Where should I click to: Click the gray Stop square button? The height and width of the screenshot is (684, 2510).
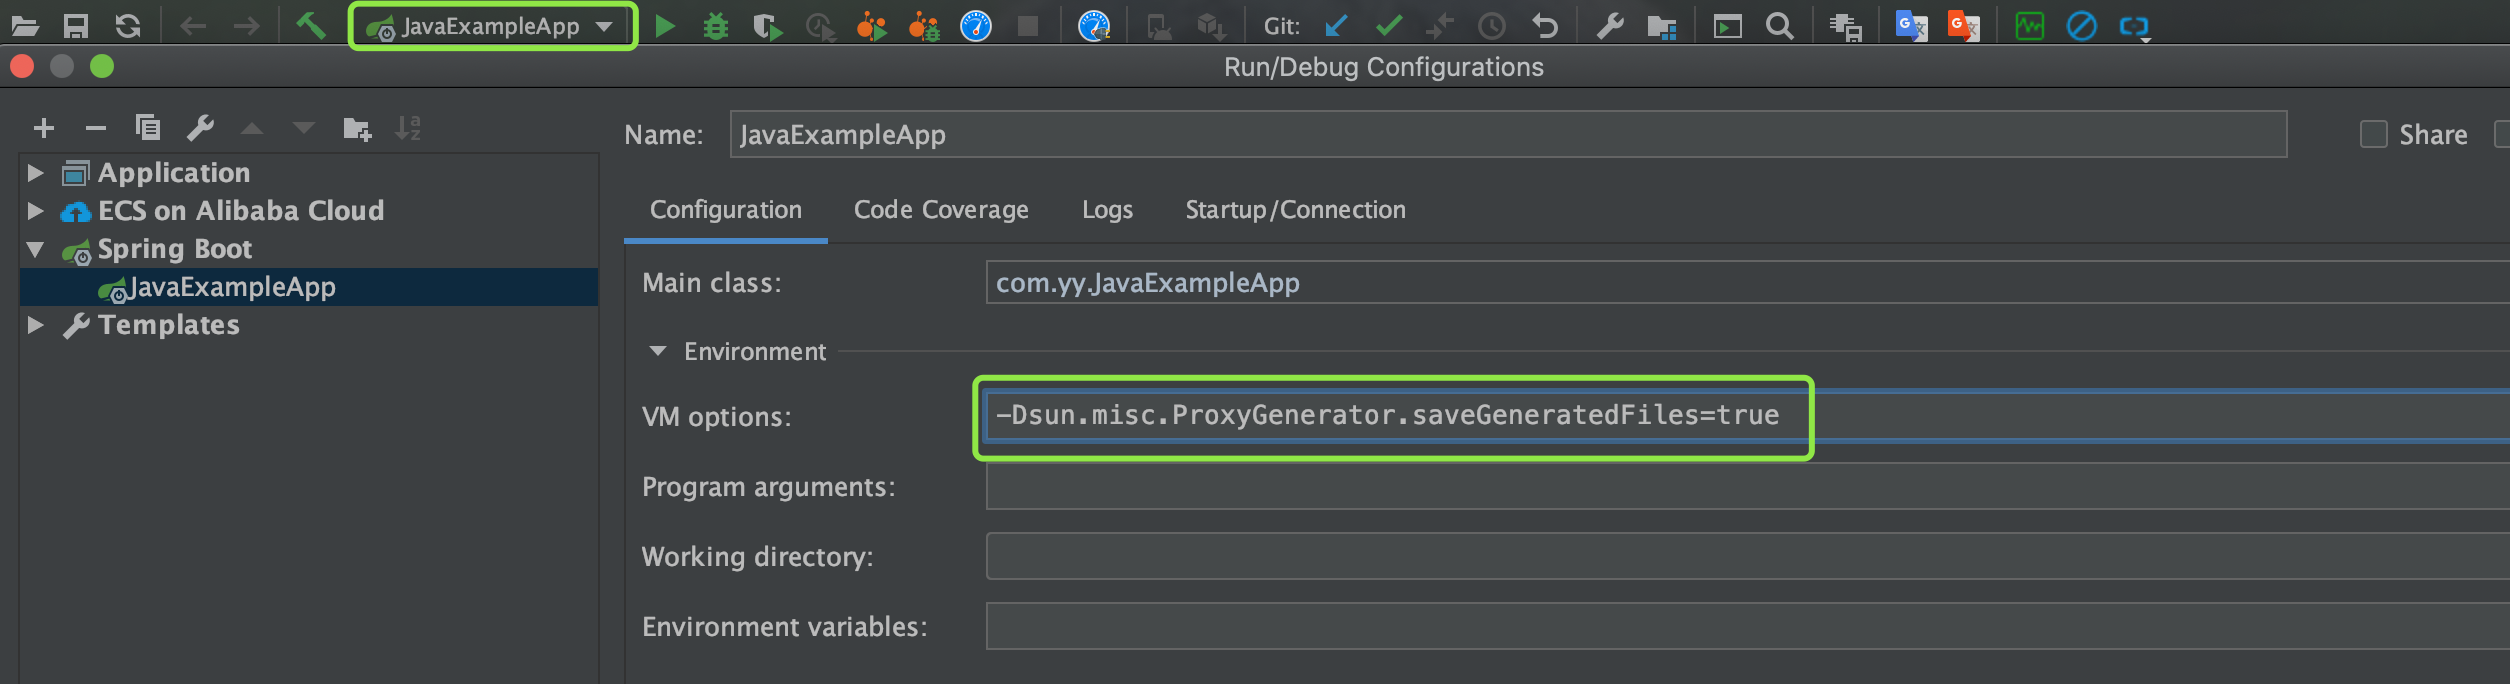pos(1028,26)
